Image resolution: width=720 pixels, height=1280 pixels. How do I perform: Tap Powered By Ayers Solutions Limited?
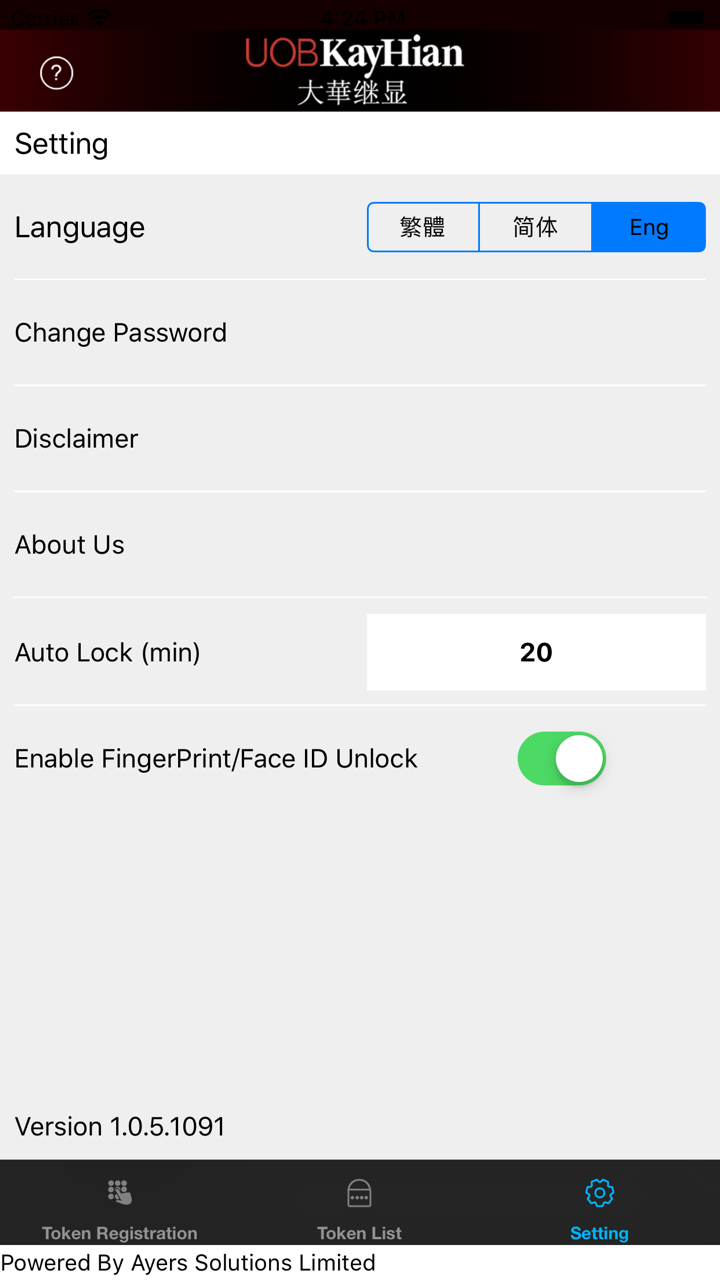tap(189, 1263)
